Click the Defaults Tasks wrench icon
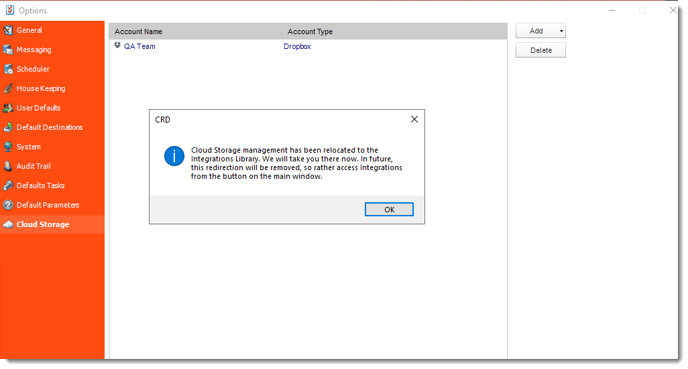The height and width of the screenshot is (369, 688). coord(8,186)
